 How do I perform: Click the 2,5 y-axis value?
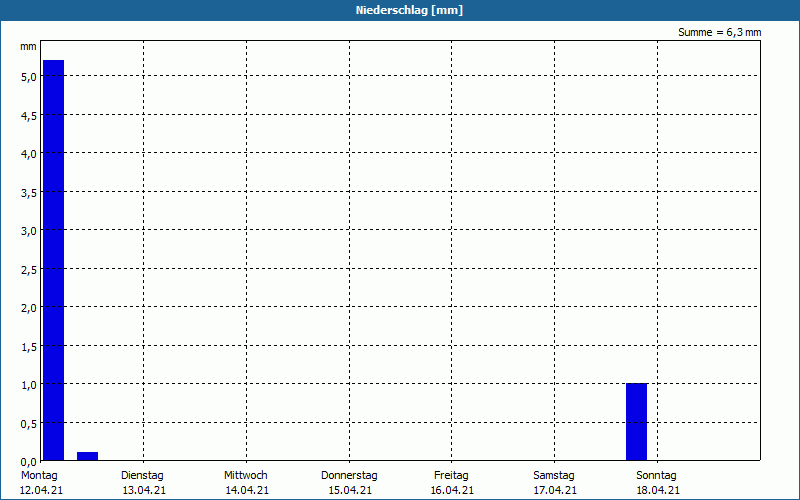click(x=29, y=269)
